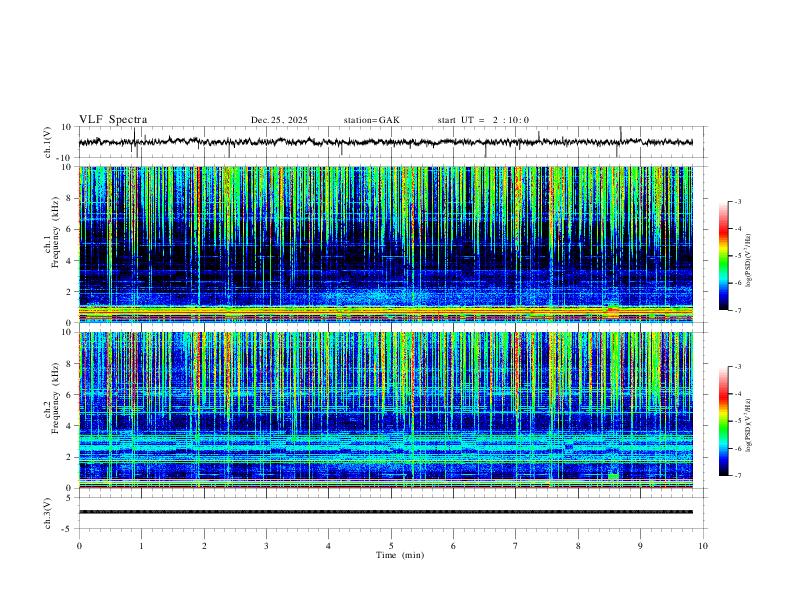
Task: Click time axis tick label "3"
Action: pos(266,546)
